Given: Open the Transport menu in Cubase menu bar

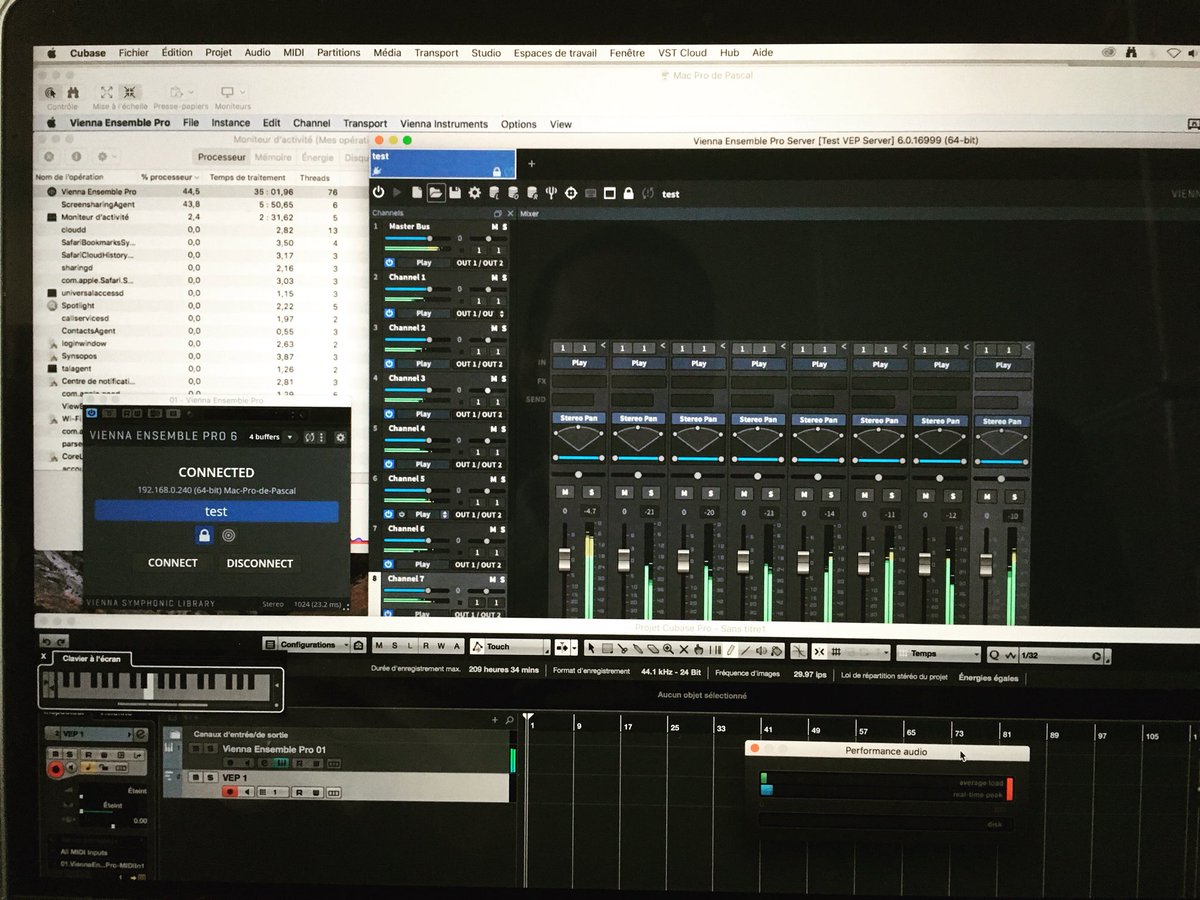Looking at the screenshot, I should click(436, 53).
